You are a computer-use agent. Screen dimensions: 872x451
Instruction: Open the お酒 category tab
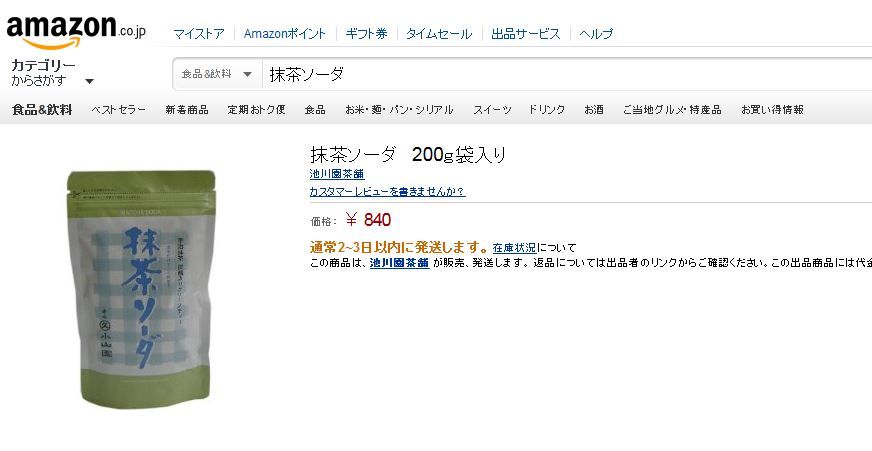(x=594, y=110)
